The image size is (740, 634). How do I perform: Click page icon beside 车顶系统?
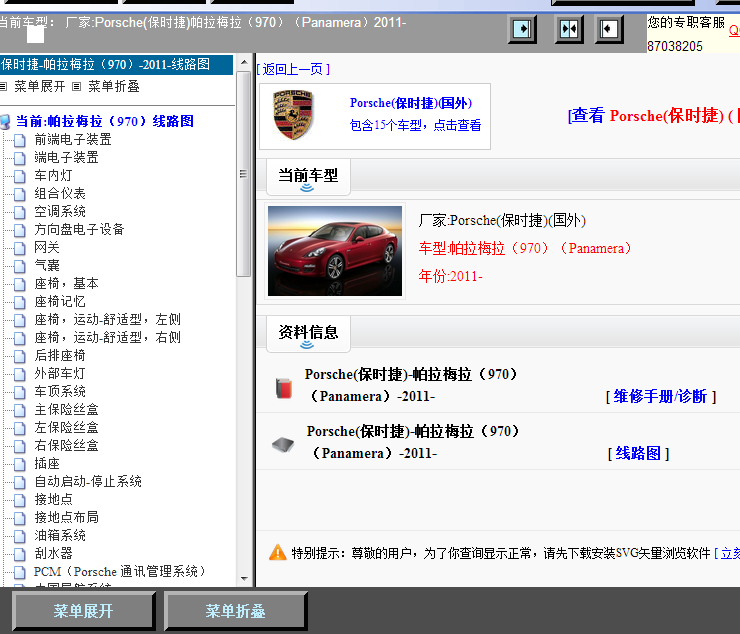coord(19,392)
